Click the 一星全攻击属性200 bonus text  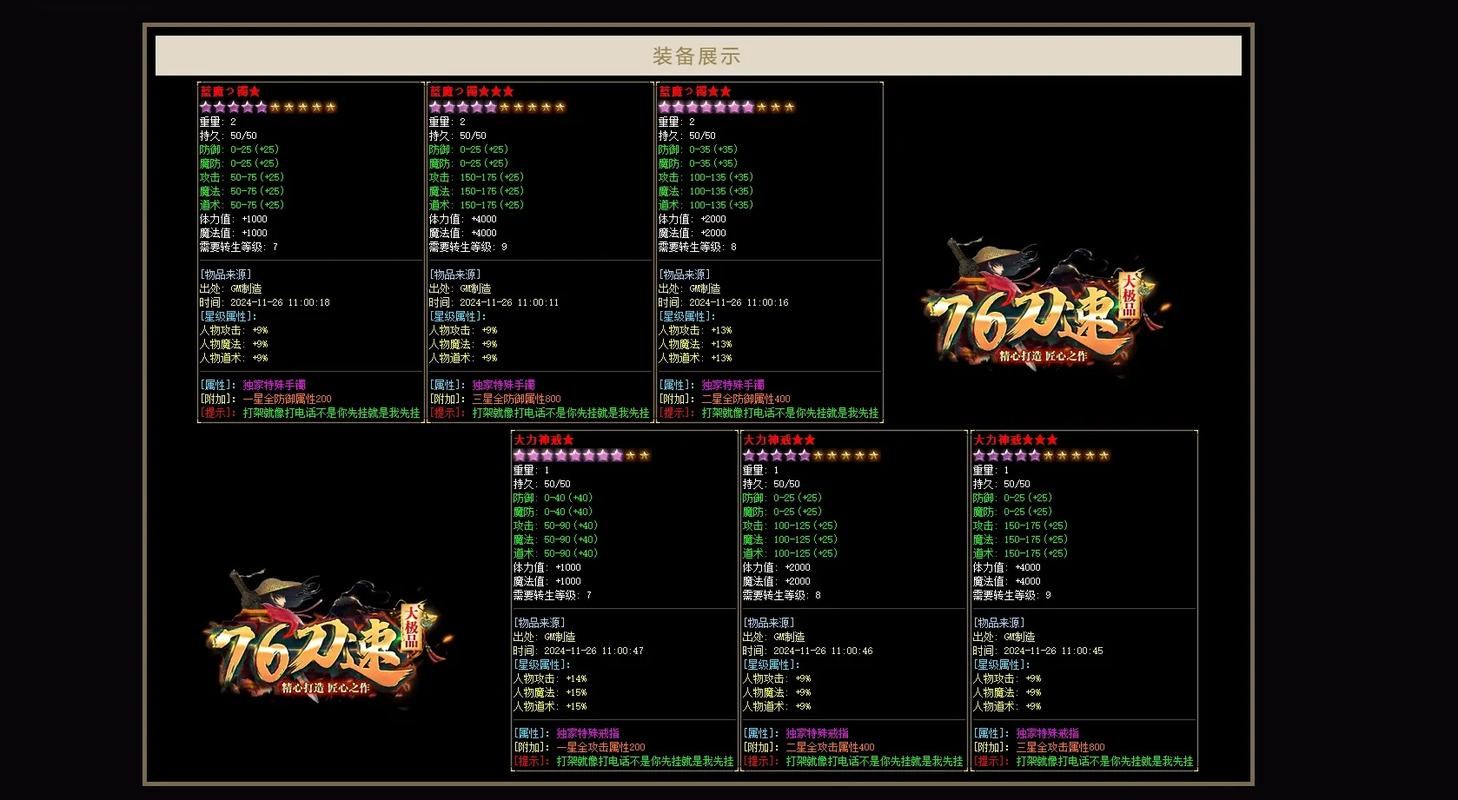point(601,747)
